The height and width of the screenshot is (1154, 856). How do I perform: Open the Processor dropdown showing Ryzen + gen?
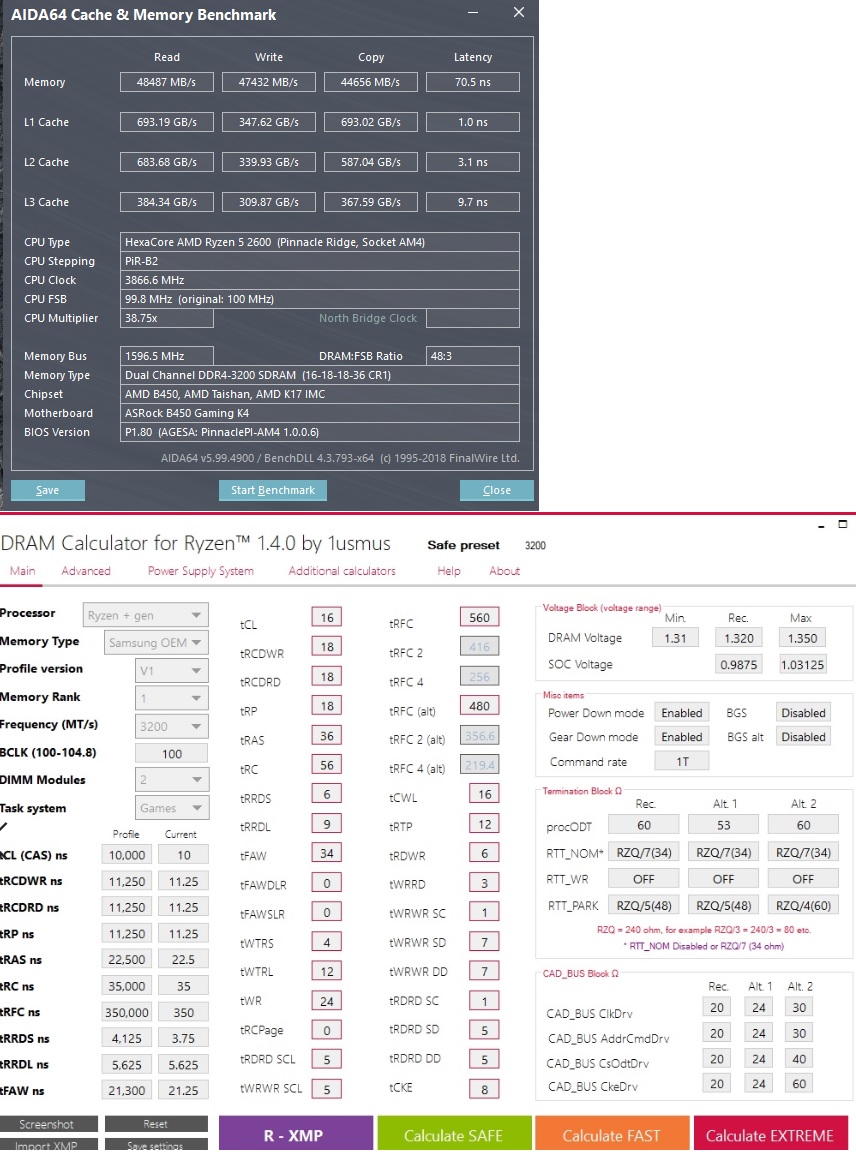(x=144, y=615)
